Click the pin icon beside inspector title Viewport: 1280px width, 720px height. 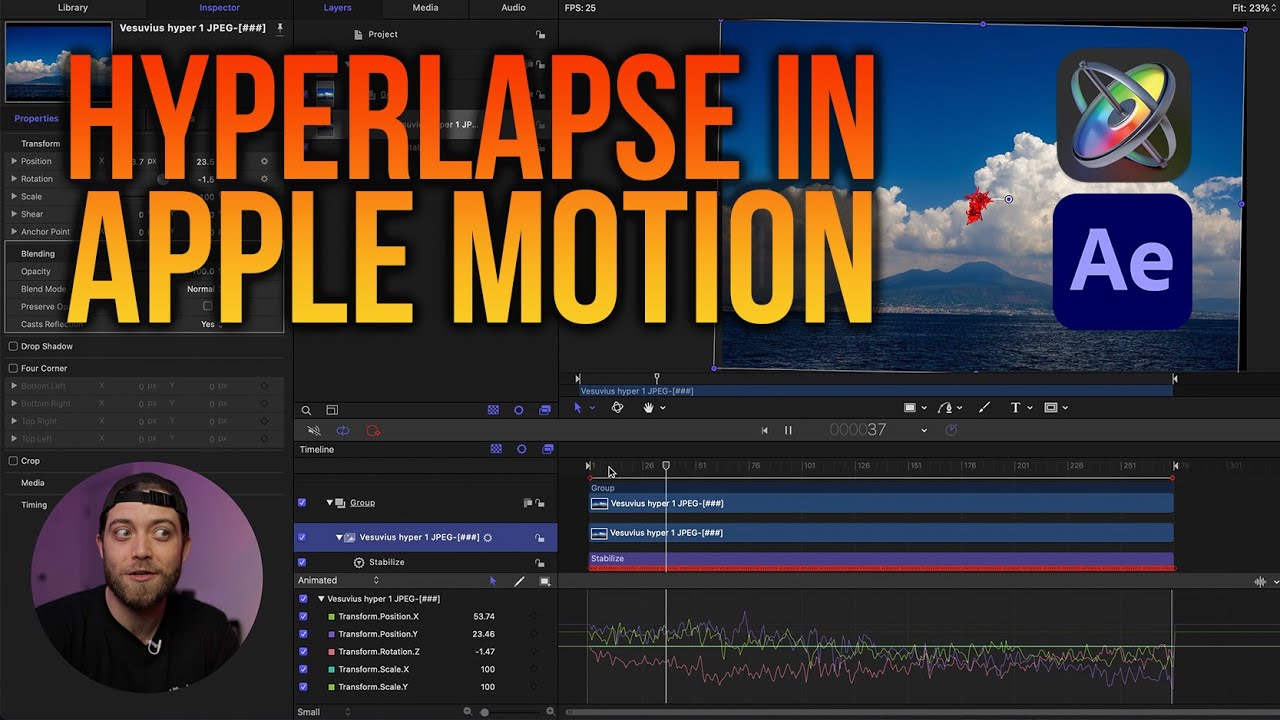280,28
